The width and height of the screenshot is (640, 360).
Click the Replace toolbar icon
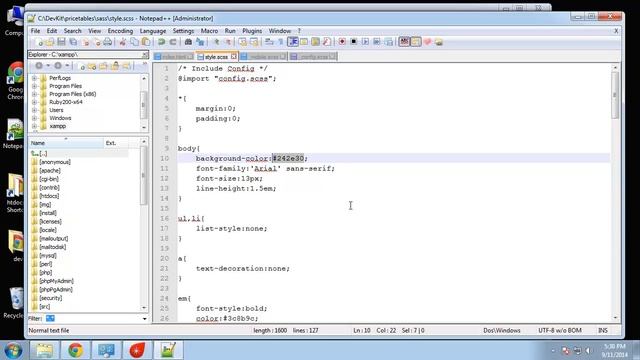point(200,42)
